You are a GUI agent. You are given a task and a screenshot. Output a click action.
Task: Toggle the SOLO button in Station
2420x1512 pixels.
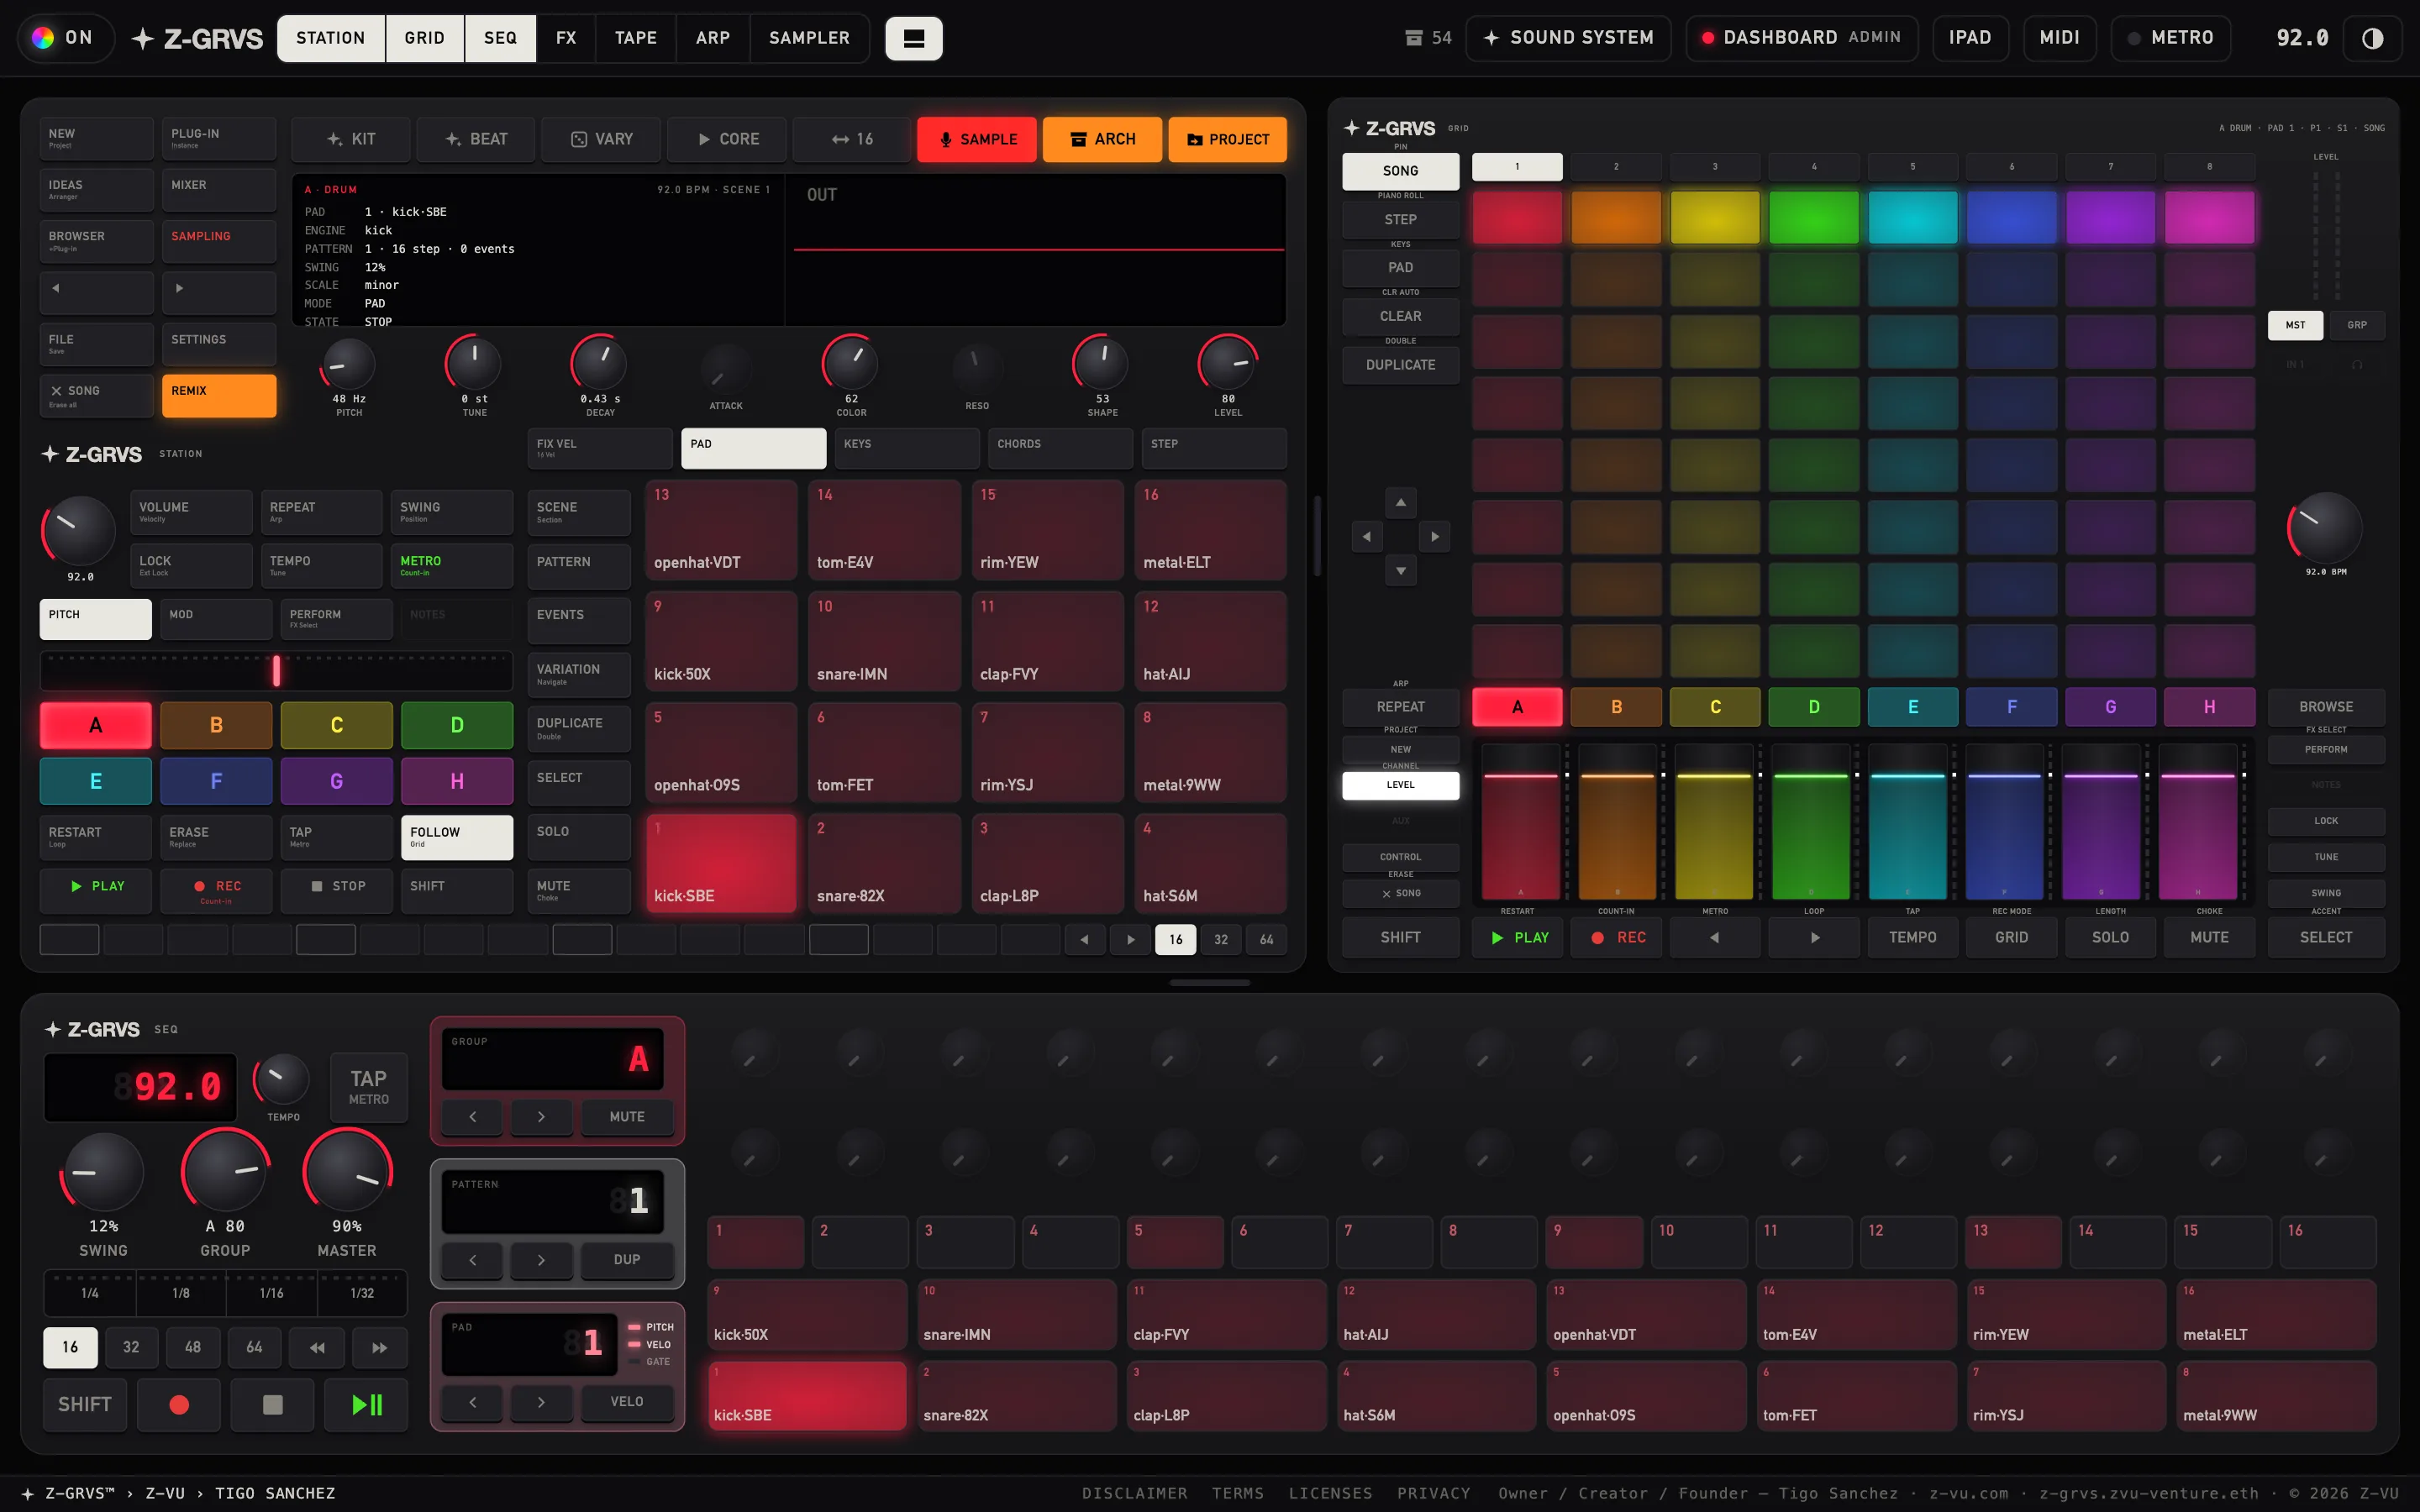(x=579, y=837)
